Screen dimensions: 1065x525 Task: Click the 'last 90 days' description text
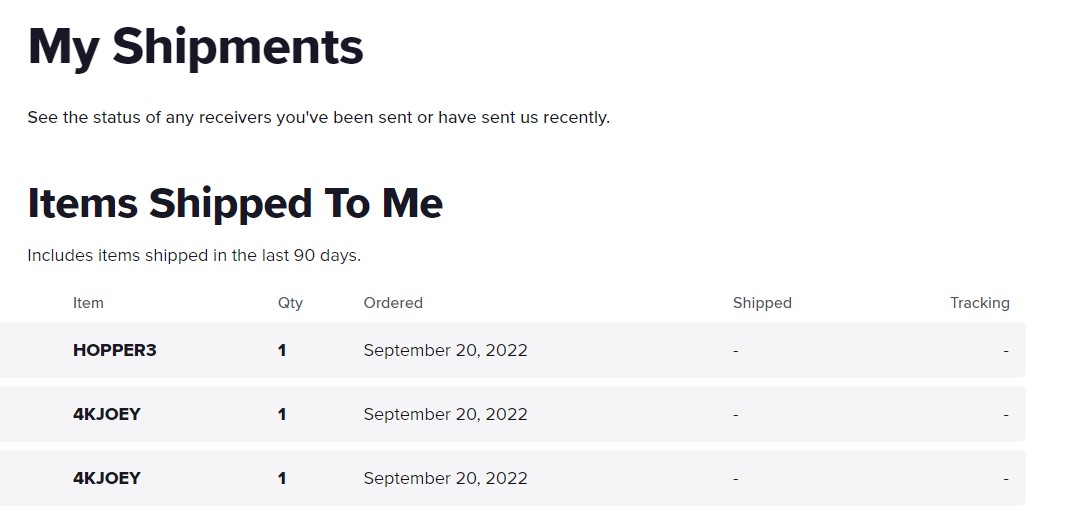(194, 256)
